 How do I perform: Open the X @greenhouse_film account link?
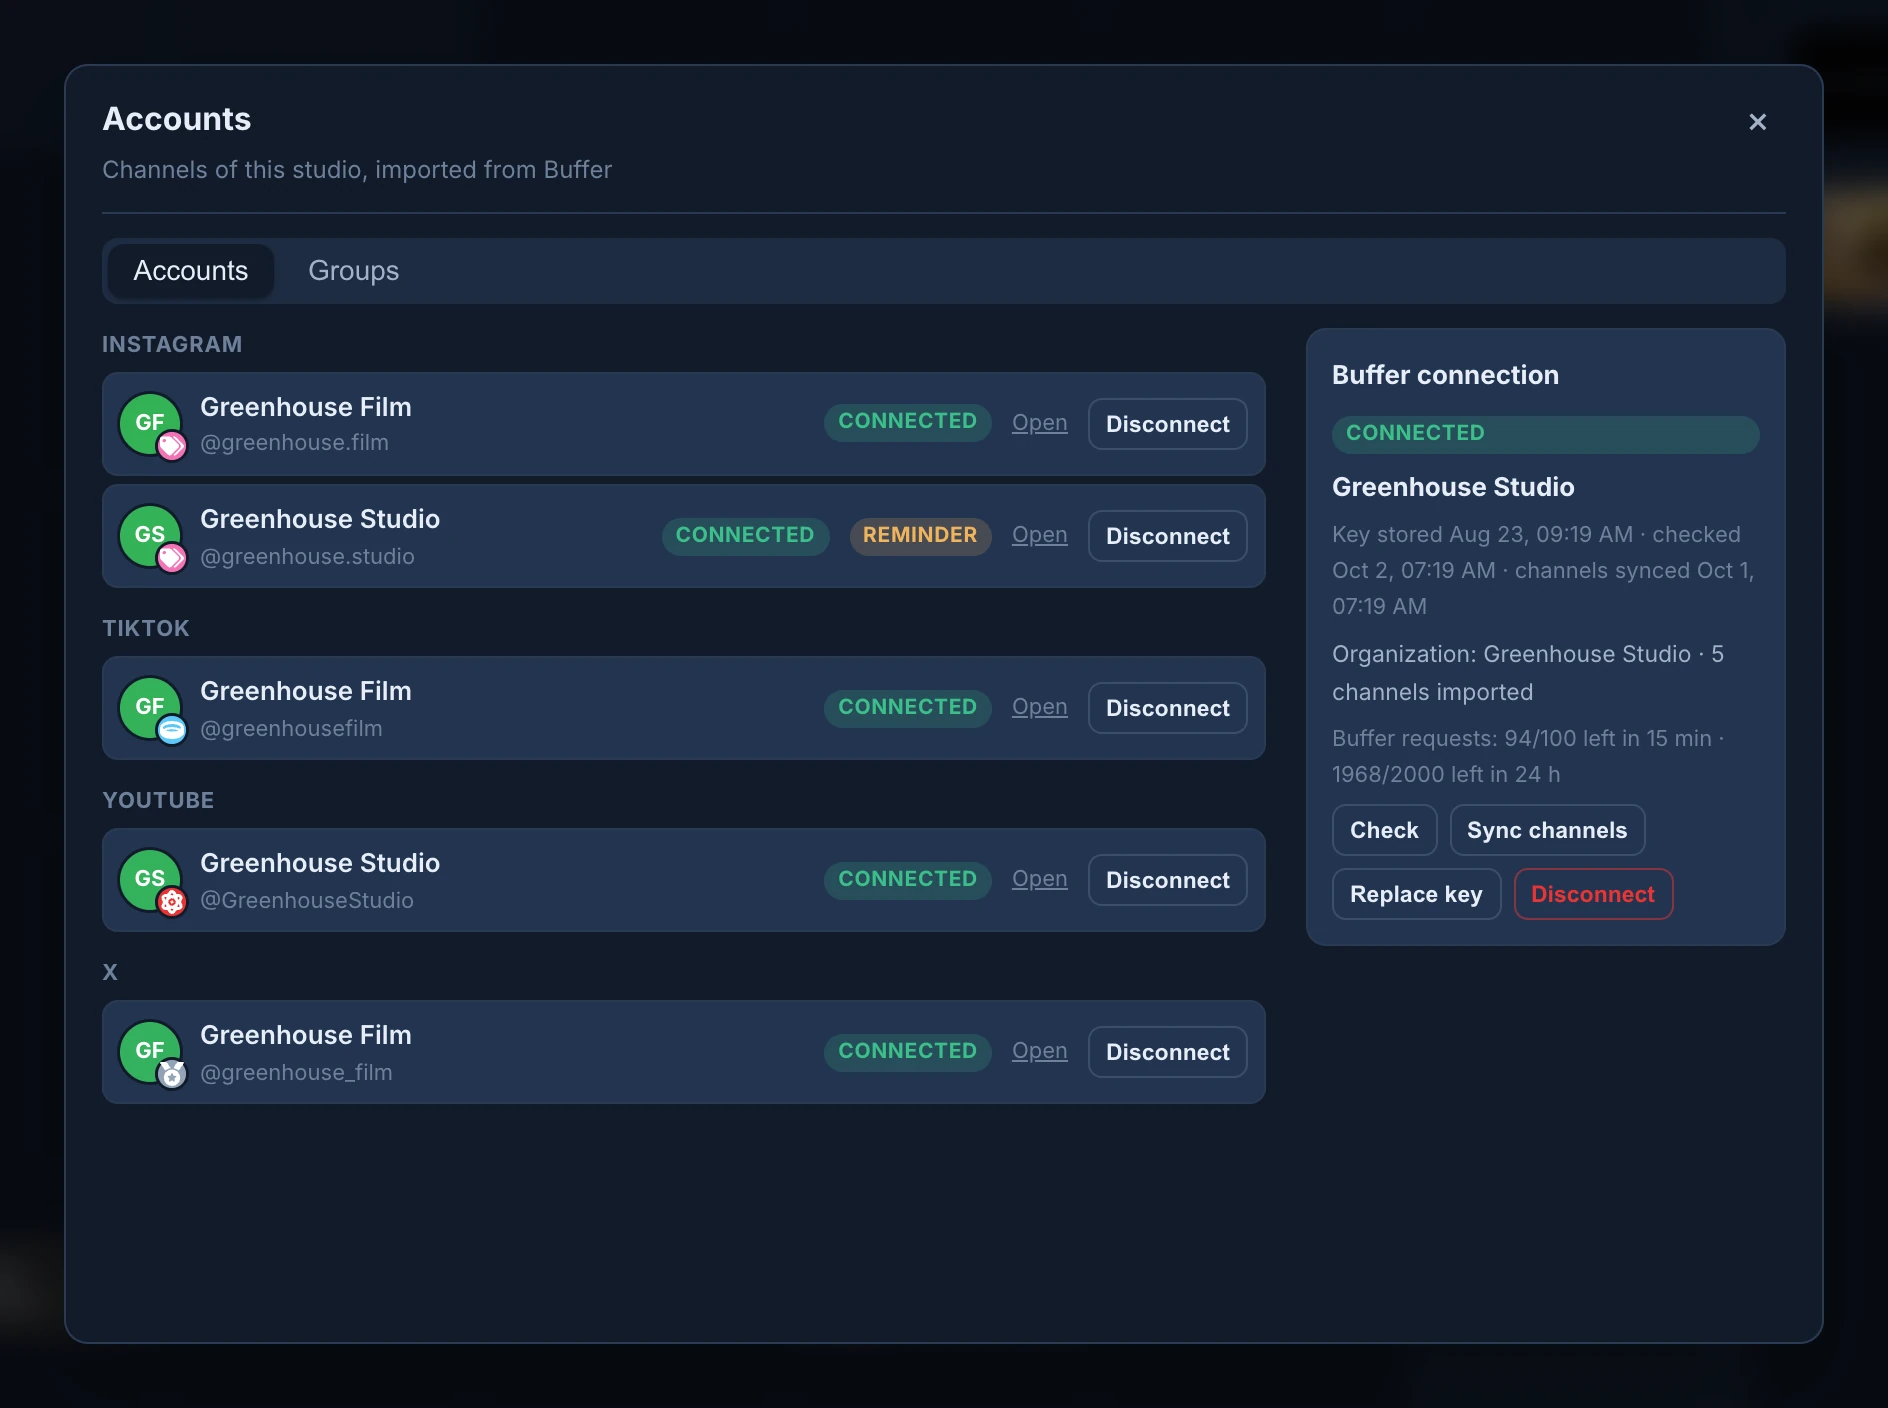1039,1051
